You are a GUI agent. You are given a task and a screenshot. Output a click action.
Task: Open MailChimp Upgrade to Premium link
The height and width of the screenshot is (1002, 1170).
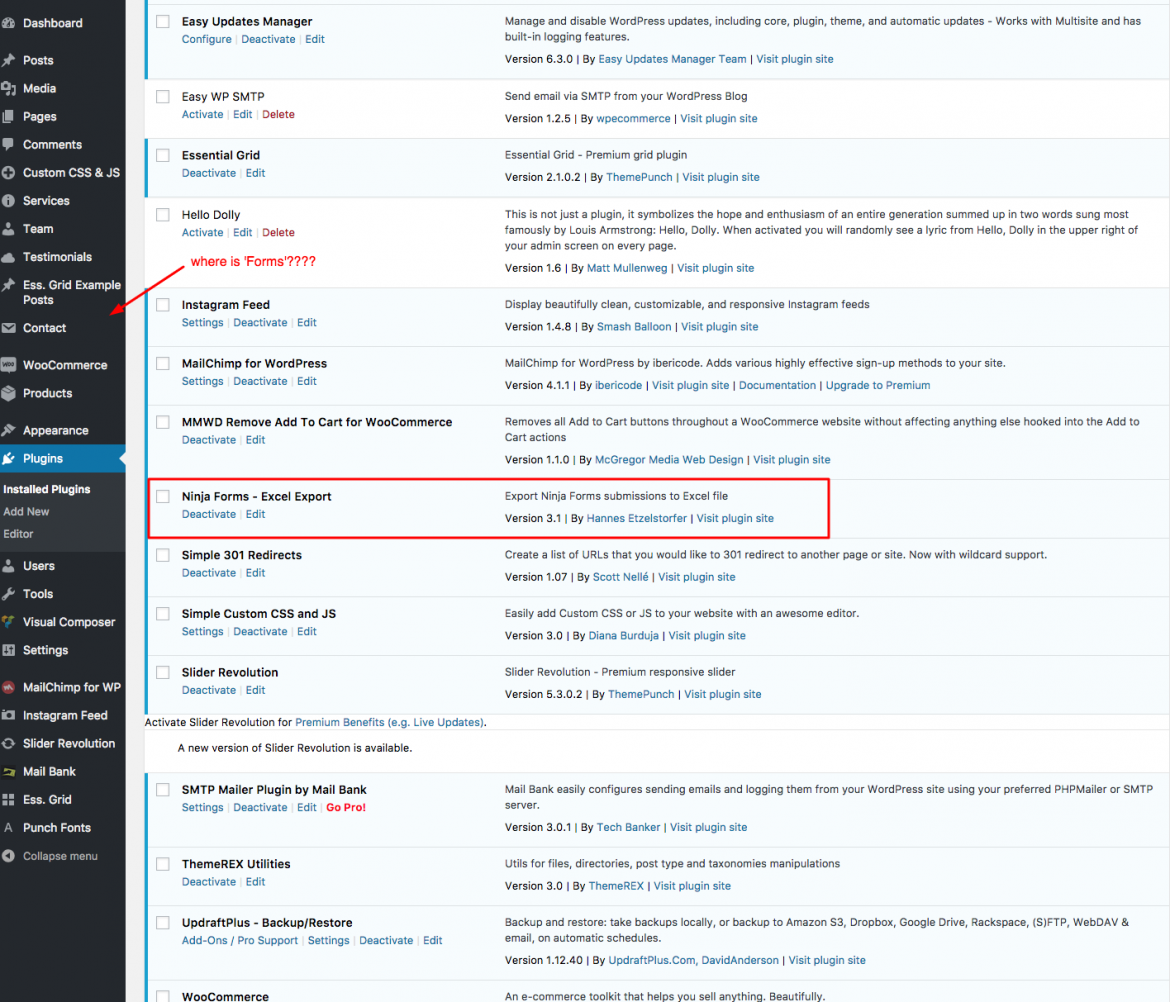[878, 386]
